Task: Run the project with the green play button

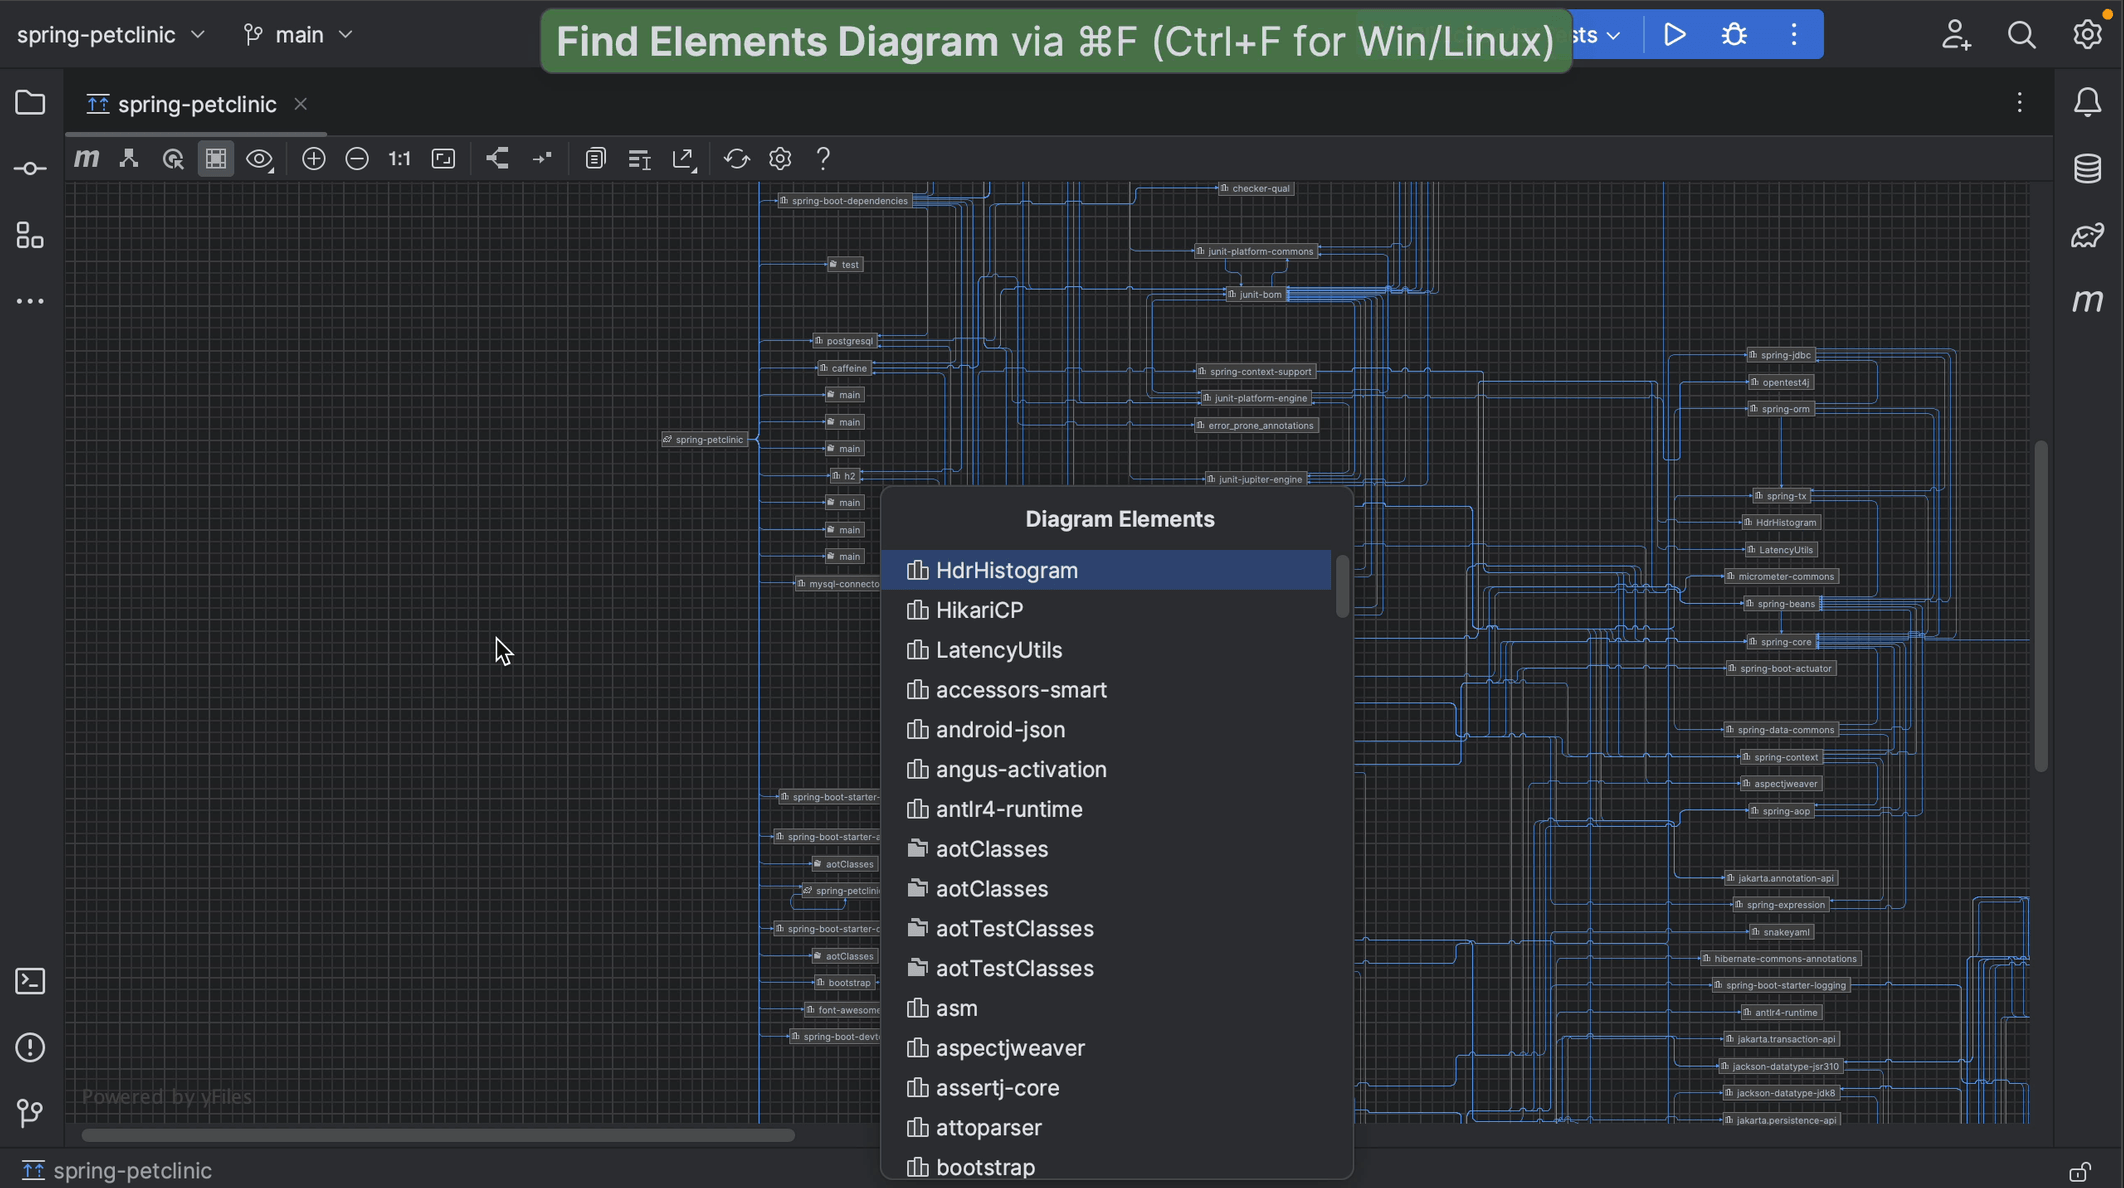Action: 1674,33
